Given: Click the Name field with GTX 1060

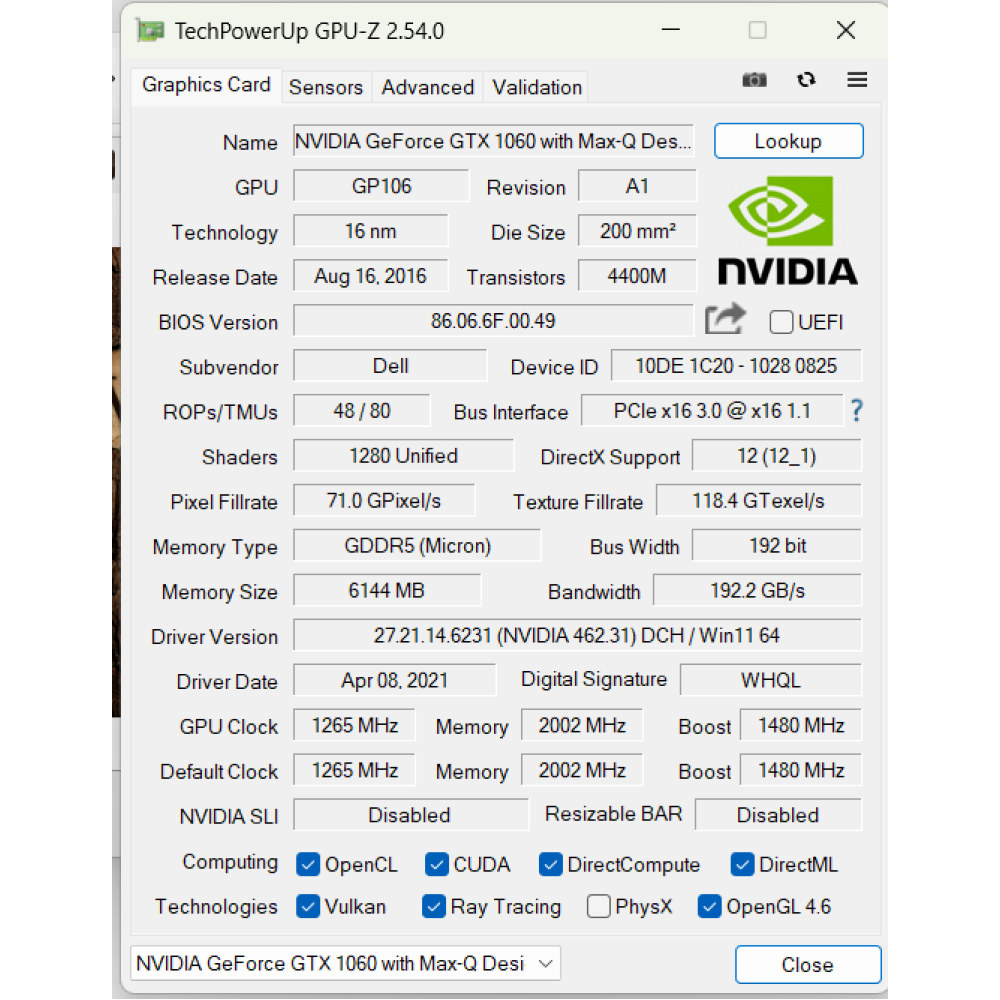Looking at the screenshot, I should (x=493, y=141).
